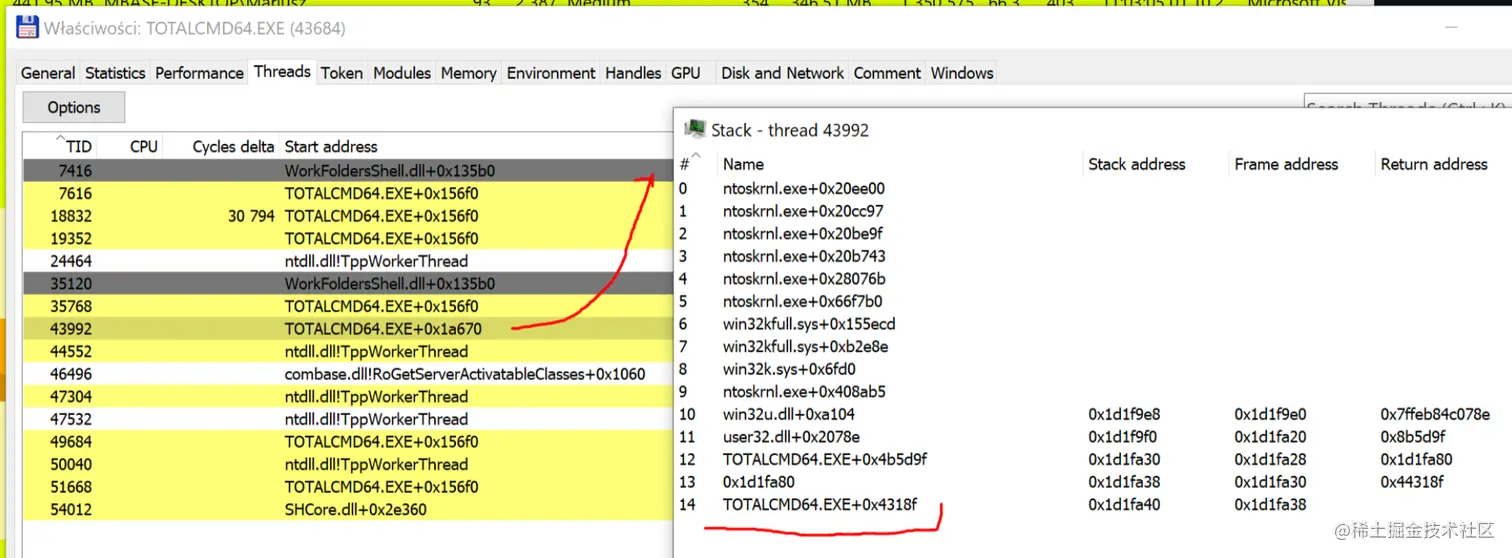1512x558 pixels.
Task: Click the 30 794 cycles delta value
Action: point(251,216)
